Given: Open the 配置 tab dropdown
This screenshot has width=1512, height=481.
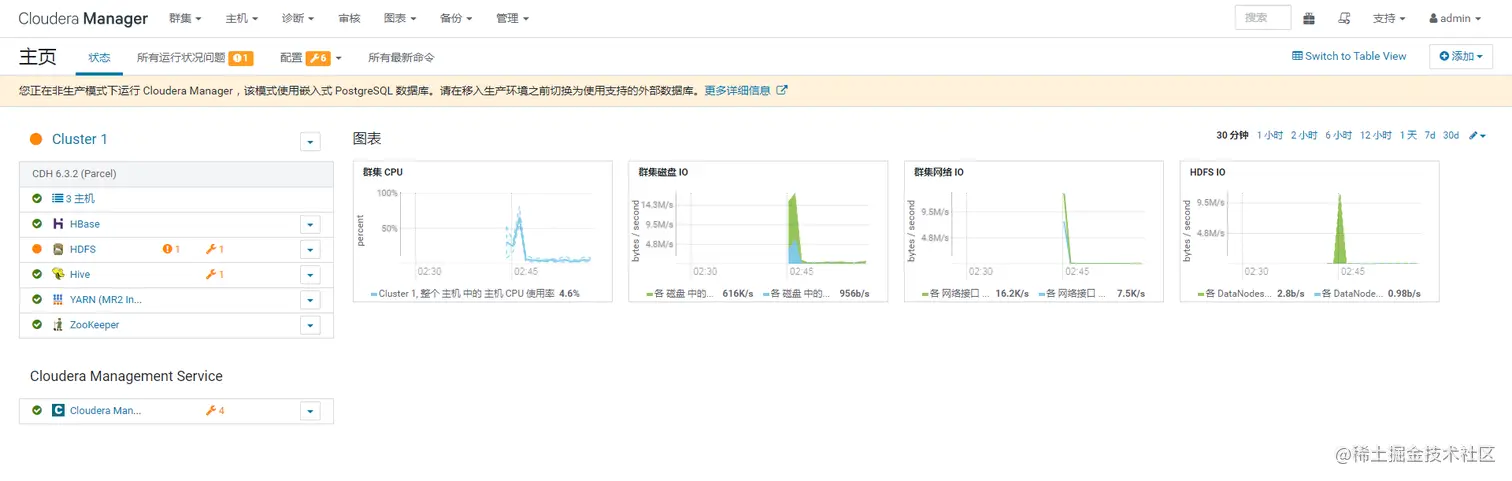Looking at the screenshot, I should 310,58.
